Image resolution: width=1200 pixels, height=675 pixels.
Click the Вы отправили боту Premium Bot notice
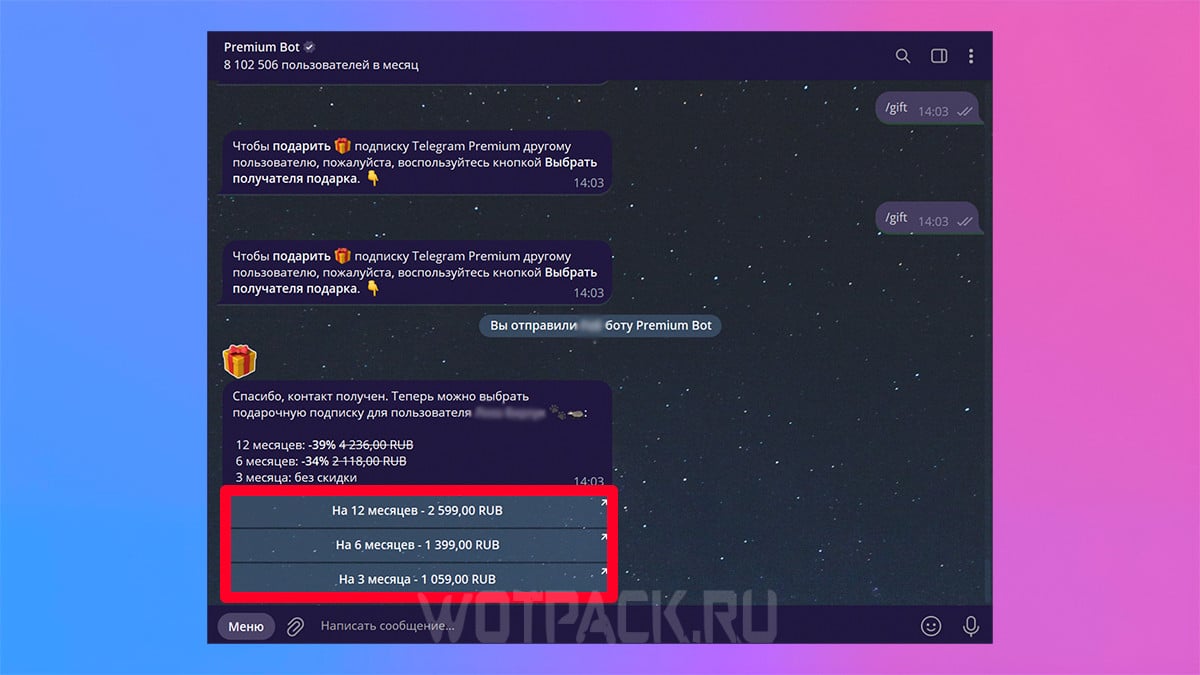point(600,326)
